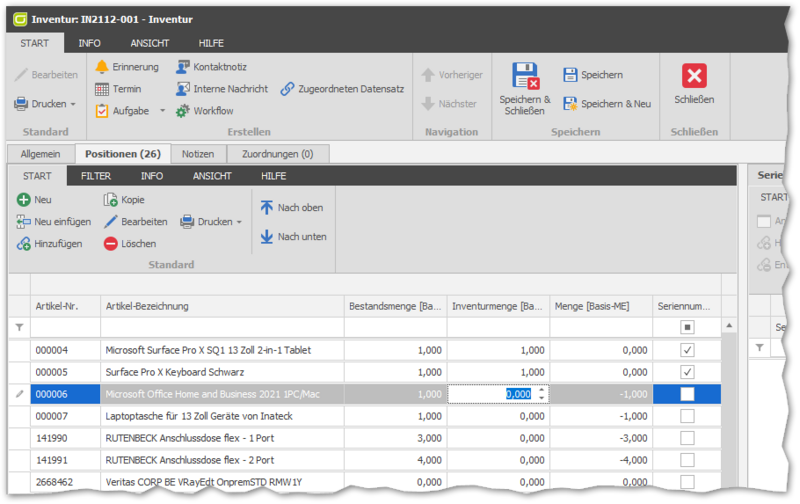Decrease Inventurmenge using the spinner down arrow
This screenshot has height=504, width=800.
(541, 398)
